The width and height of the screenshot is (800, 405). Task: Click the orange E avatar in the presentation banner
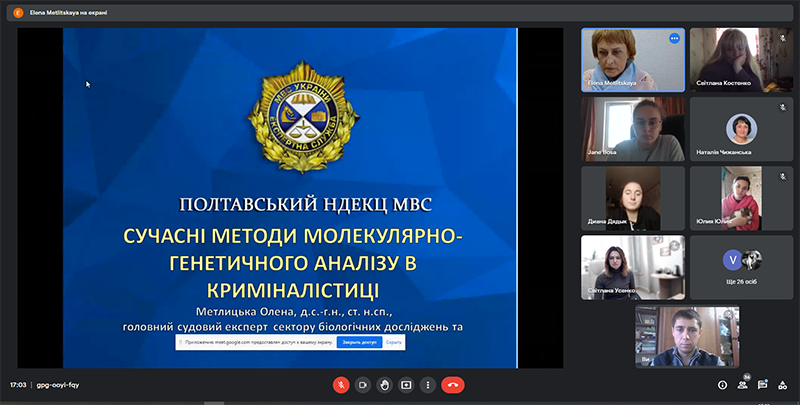(x=18, y=13)
